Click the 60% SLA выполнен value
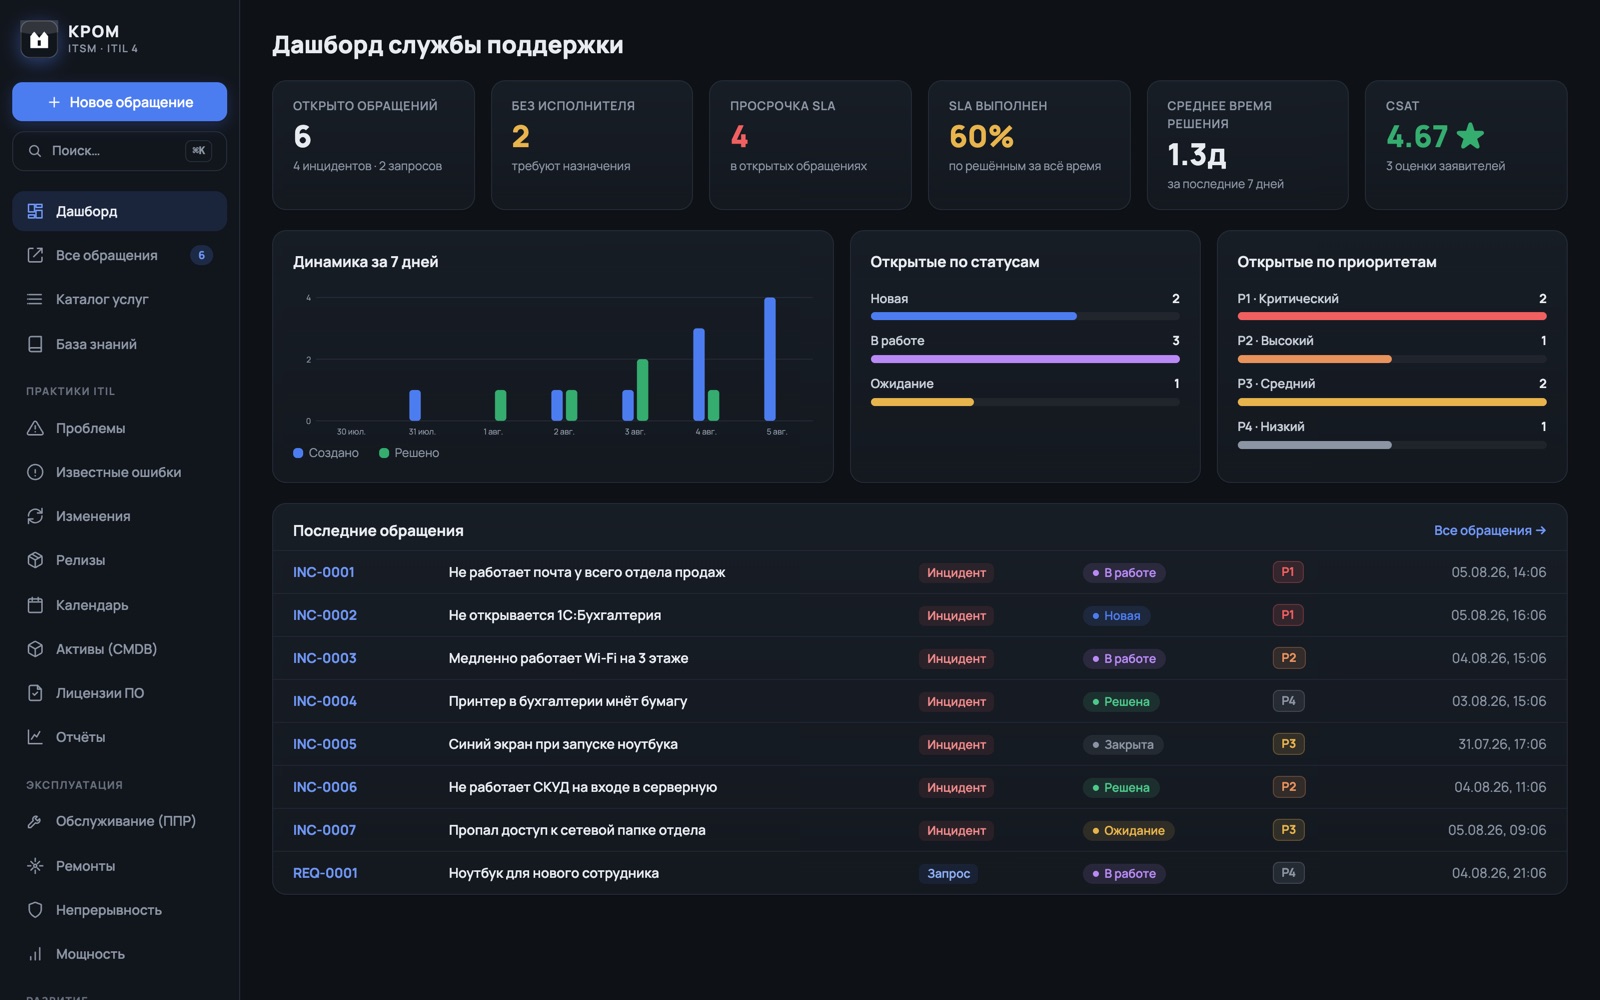This screenshot has width=1600, height=1000. tap(981, 136)
